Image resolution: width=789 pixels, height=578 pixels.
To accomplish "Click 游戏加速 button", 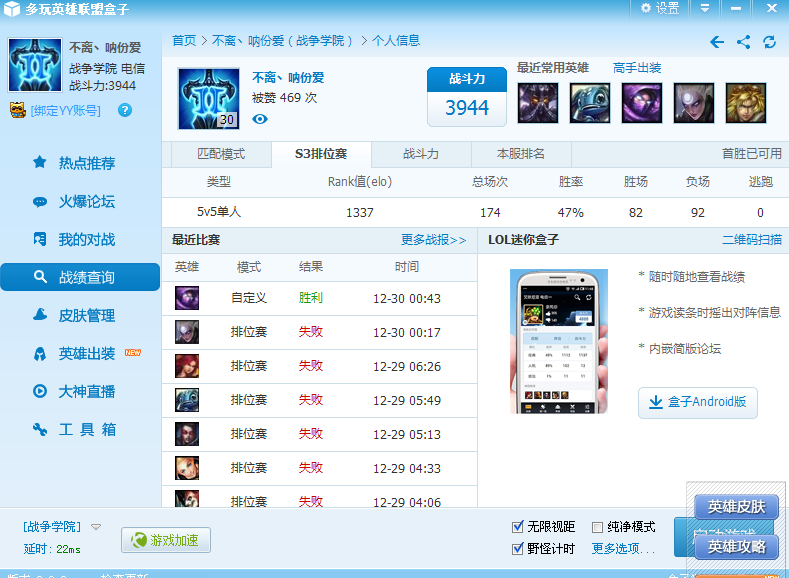I will 166,540.
